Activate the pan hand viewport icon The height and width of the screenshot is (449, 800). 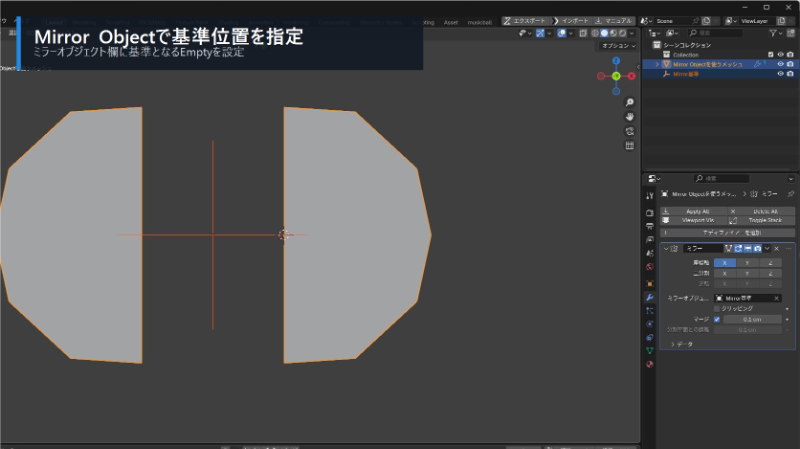coord(630,117)
